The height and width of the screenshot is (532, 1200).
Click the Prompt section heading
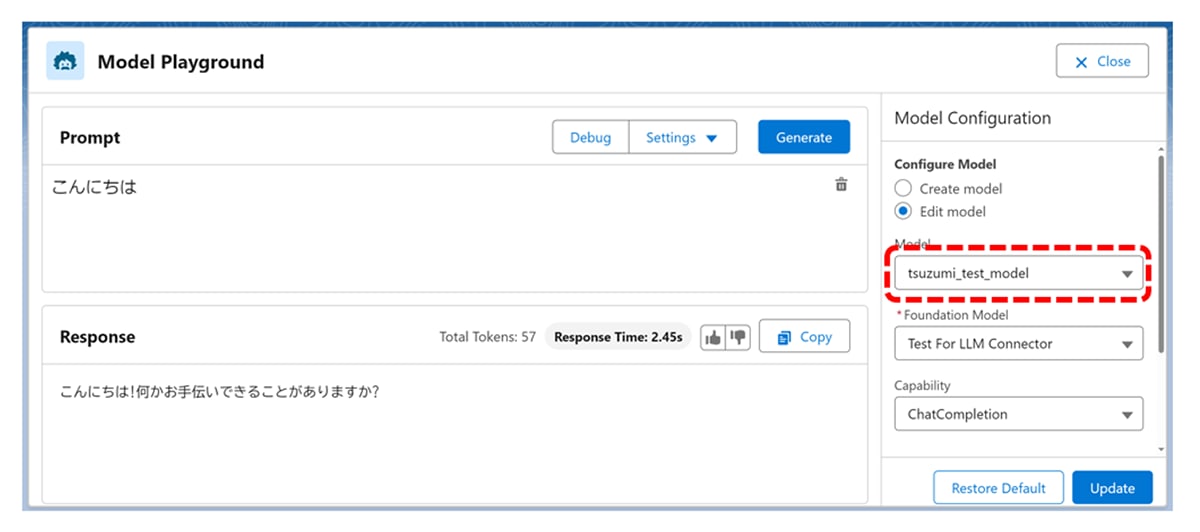[90, 138]
